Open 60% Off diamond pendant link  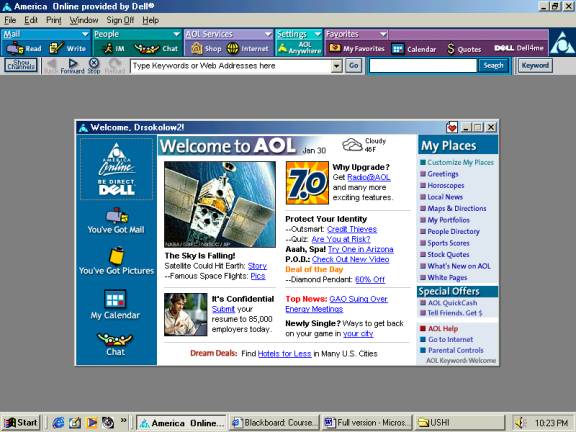pyautogui.click(x=370, y=280)
